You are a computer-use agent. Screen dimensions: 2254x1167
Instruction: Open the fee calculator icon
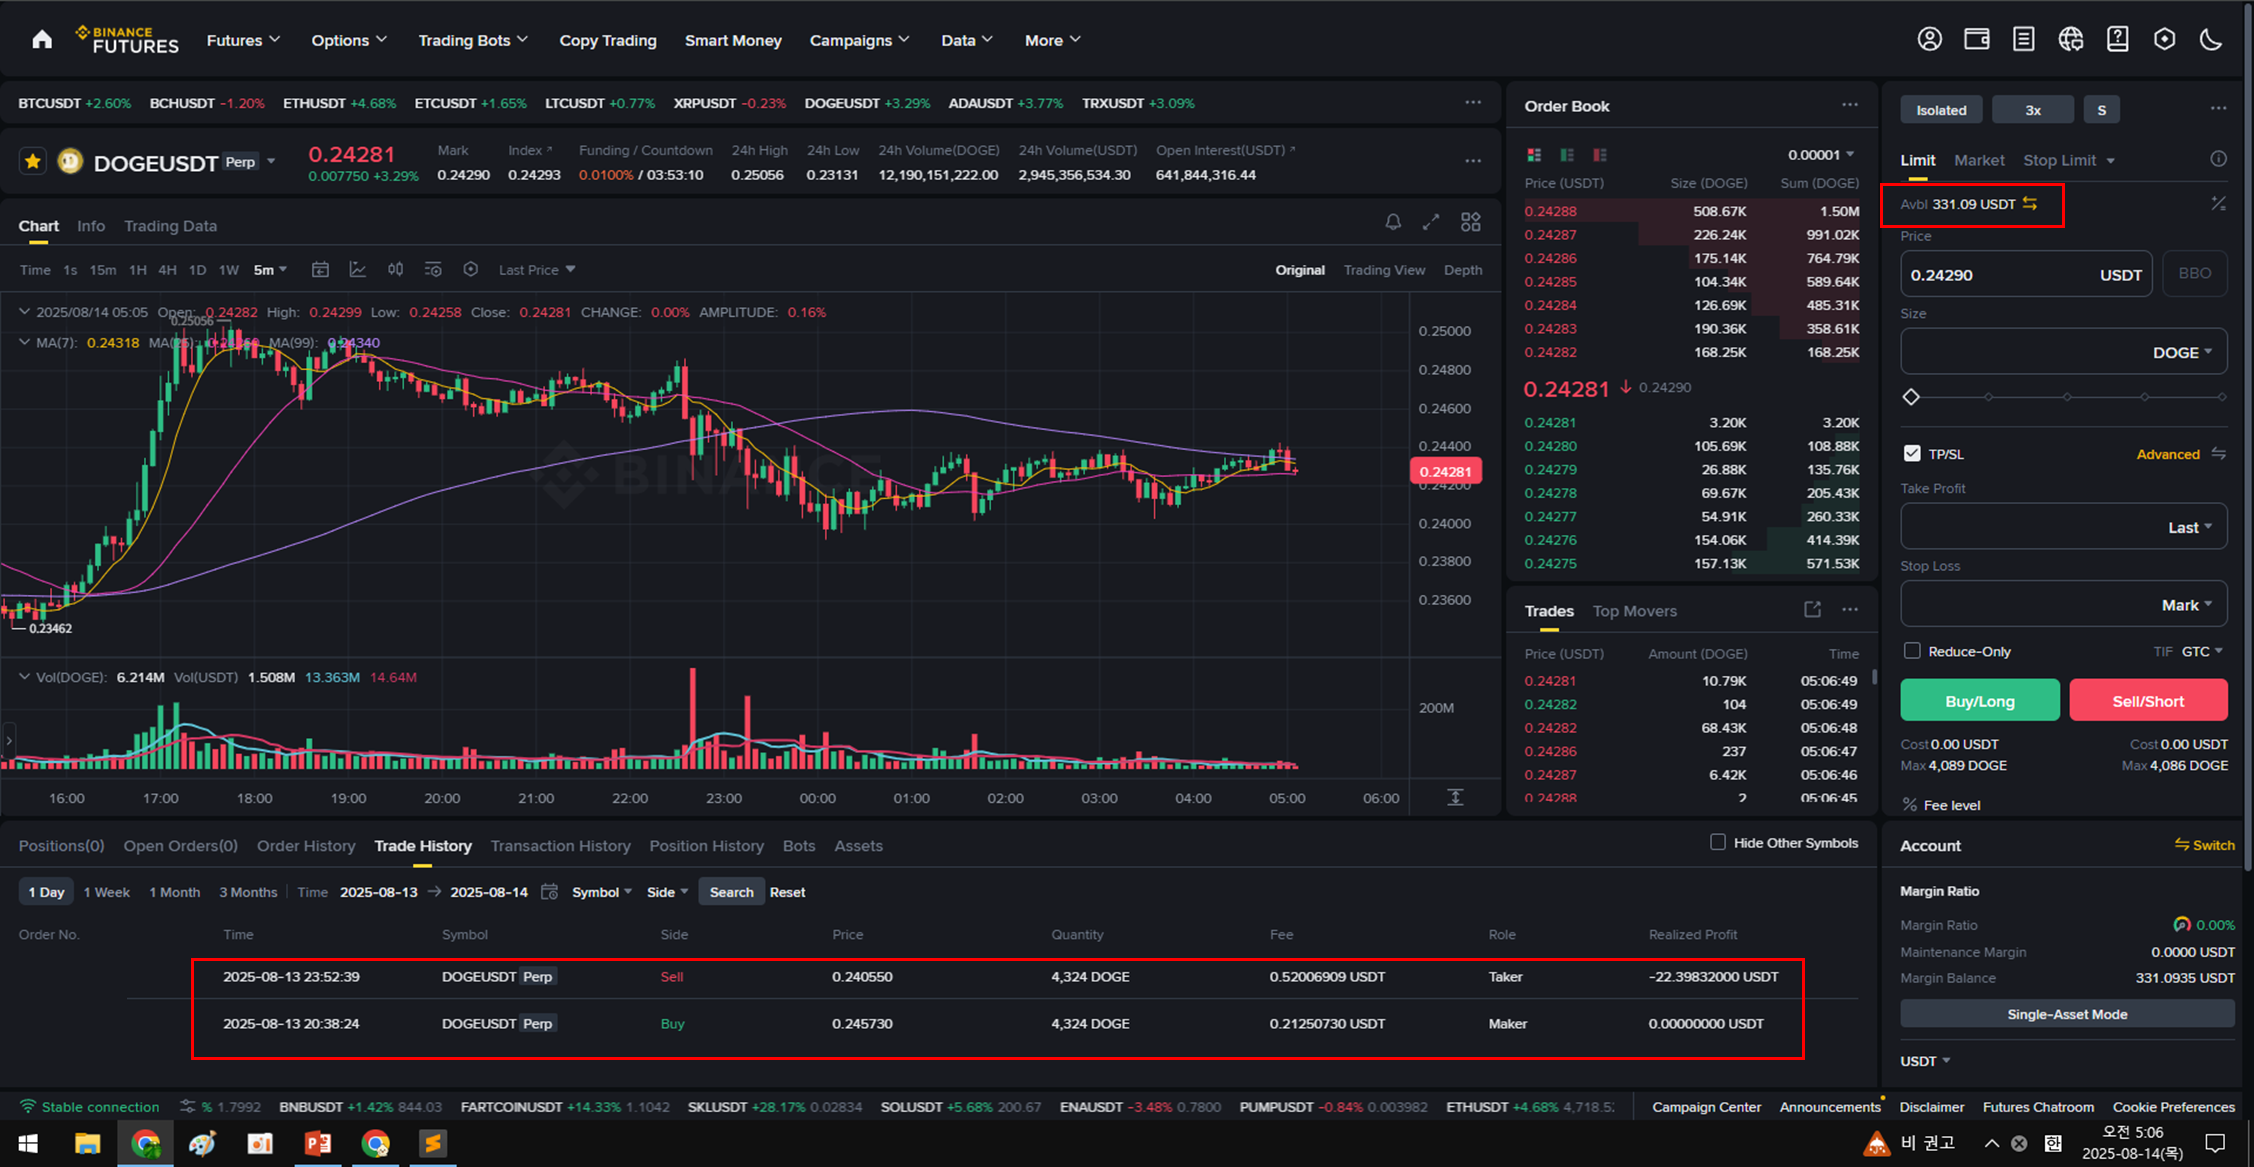pyautogui.click(x=2218, y=204)
